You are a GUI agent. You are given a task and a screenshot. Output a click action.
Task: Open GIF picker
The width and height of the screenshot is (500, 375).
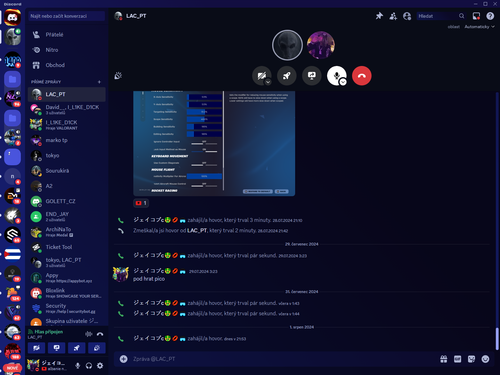click(458, 359)
